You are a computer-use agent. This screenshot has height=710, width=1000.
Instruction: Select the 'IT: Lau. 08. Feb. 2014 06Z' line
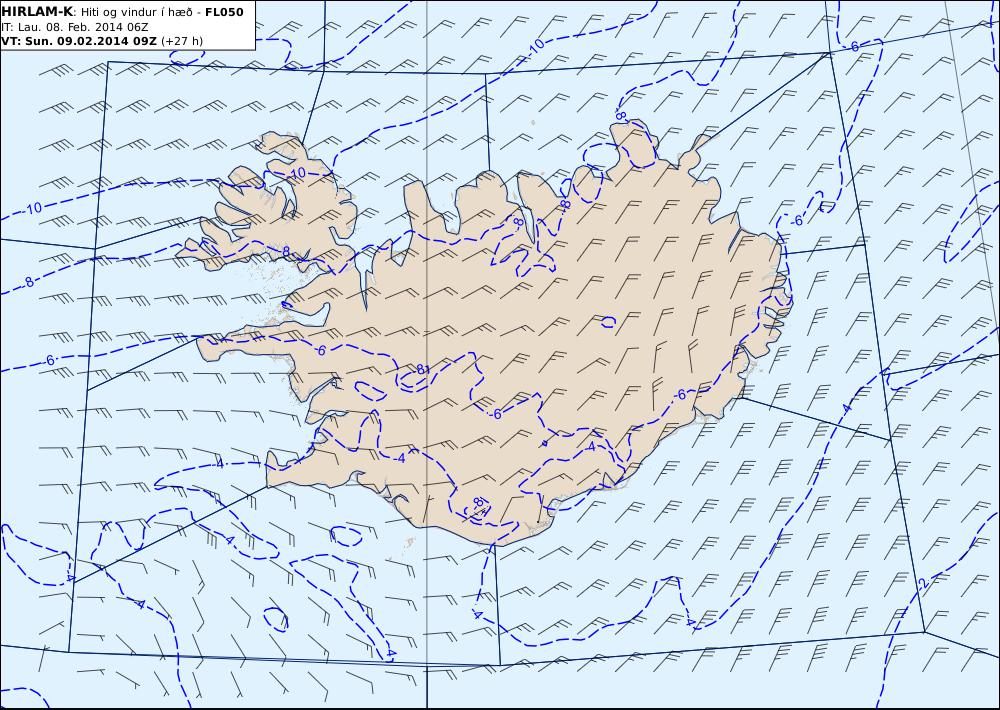(x=75, y=27)
